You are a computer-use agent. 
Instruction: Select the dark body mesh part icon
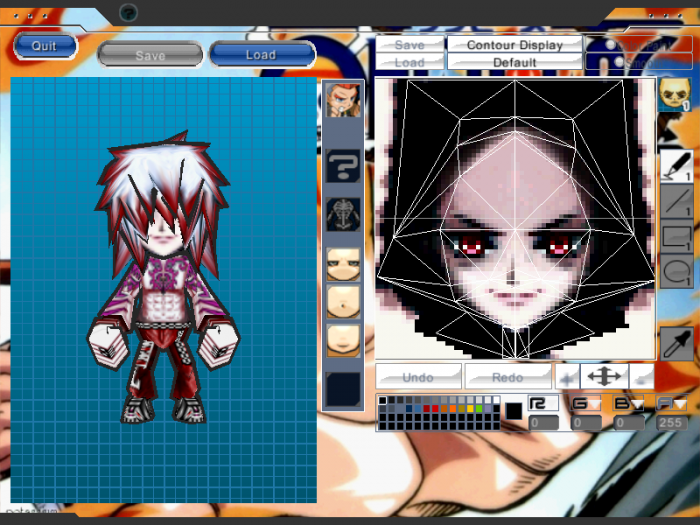pyautogui.click(x=343, y=215)
